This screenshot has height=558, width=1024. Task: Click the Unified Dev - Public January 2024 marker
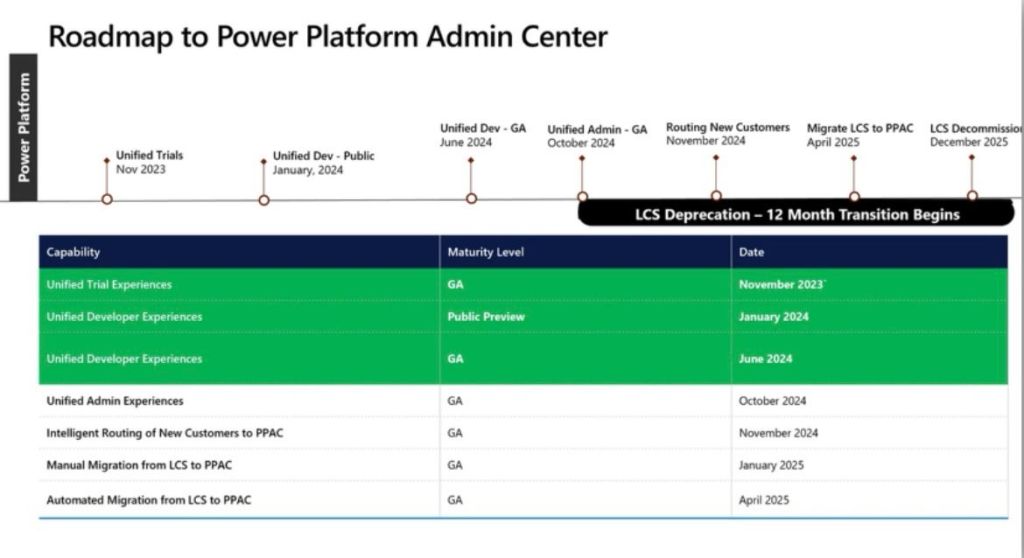tap(264, 200)
